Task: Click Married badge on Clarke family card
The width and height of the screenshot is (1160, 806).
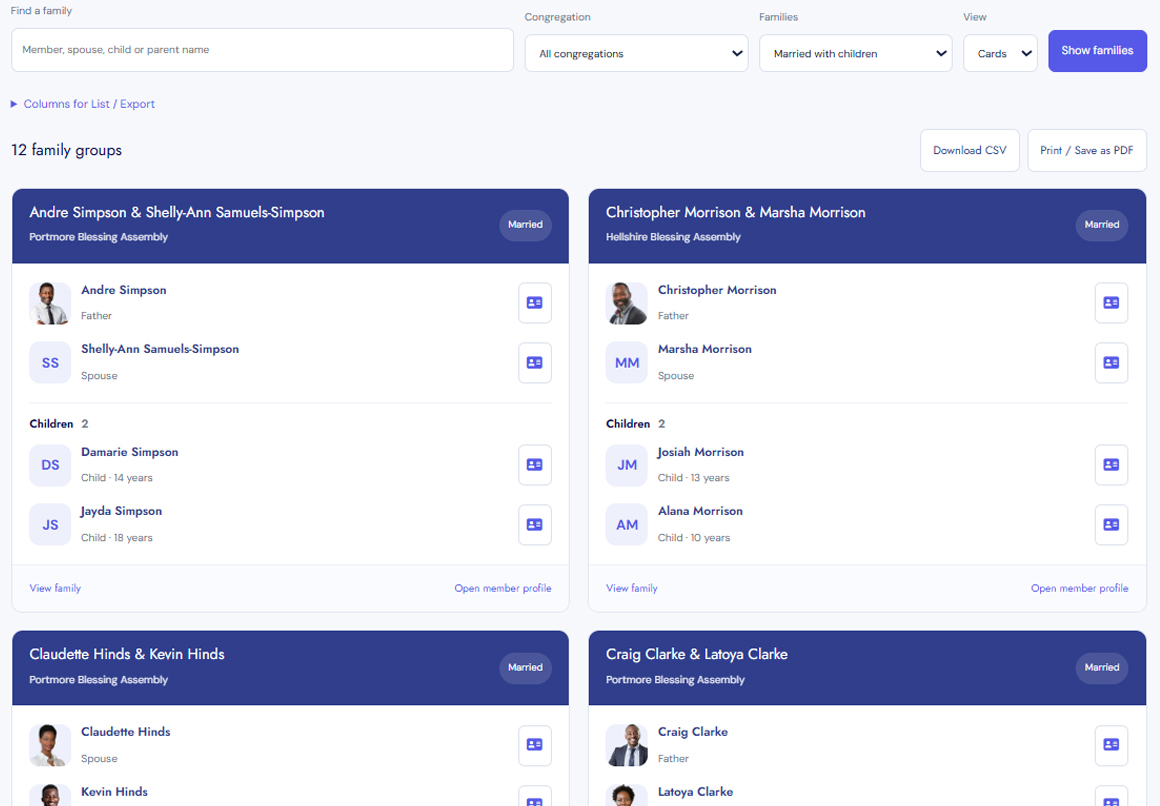Action: [1102, 668]
